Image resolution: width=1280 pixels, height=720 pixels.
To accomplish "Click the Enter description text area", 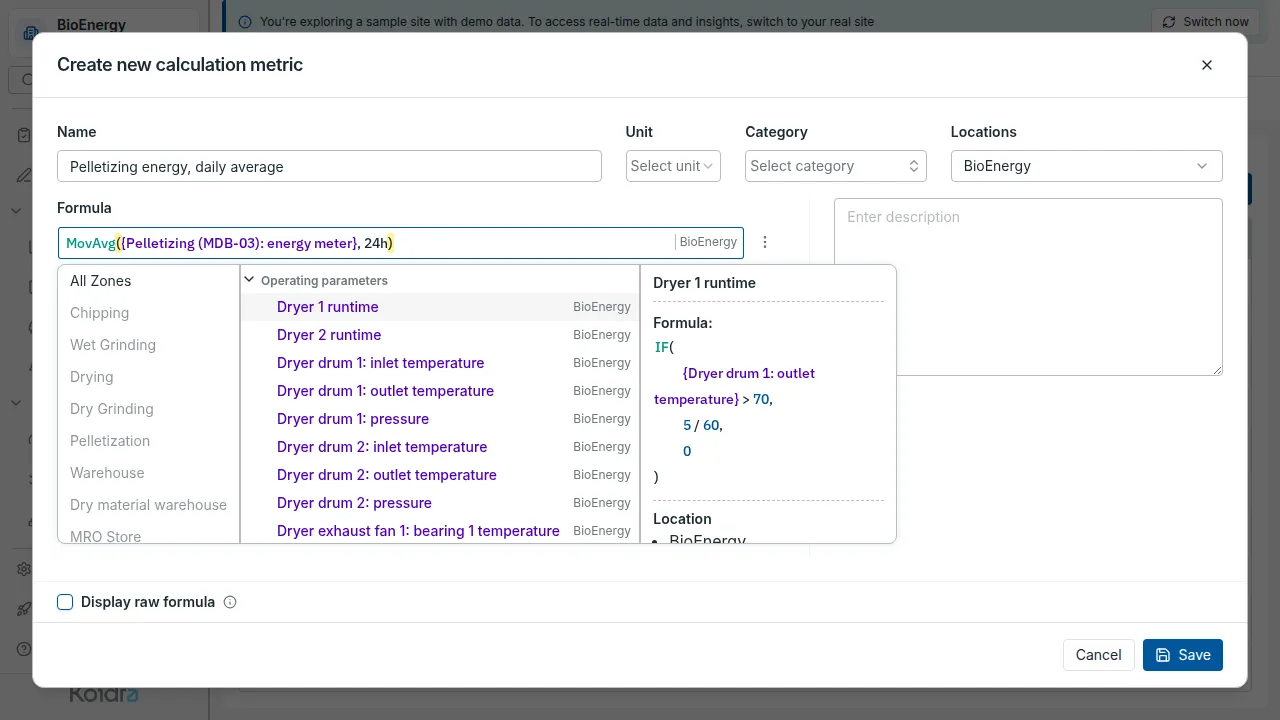I will tap(1028, 287).
